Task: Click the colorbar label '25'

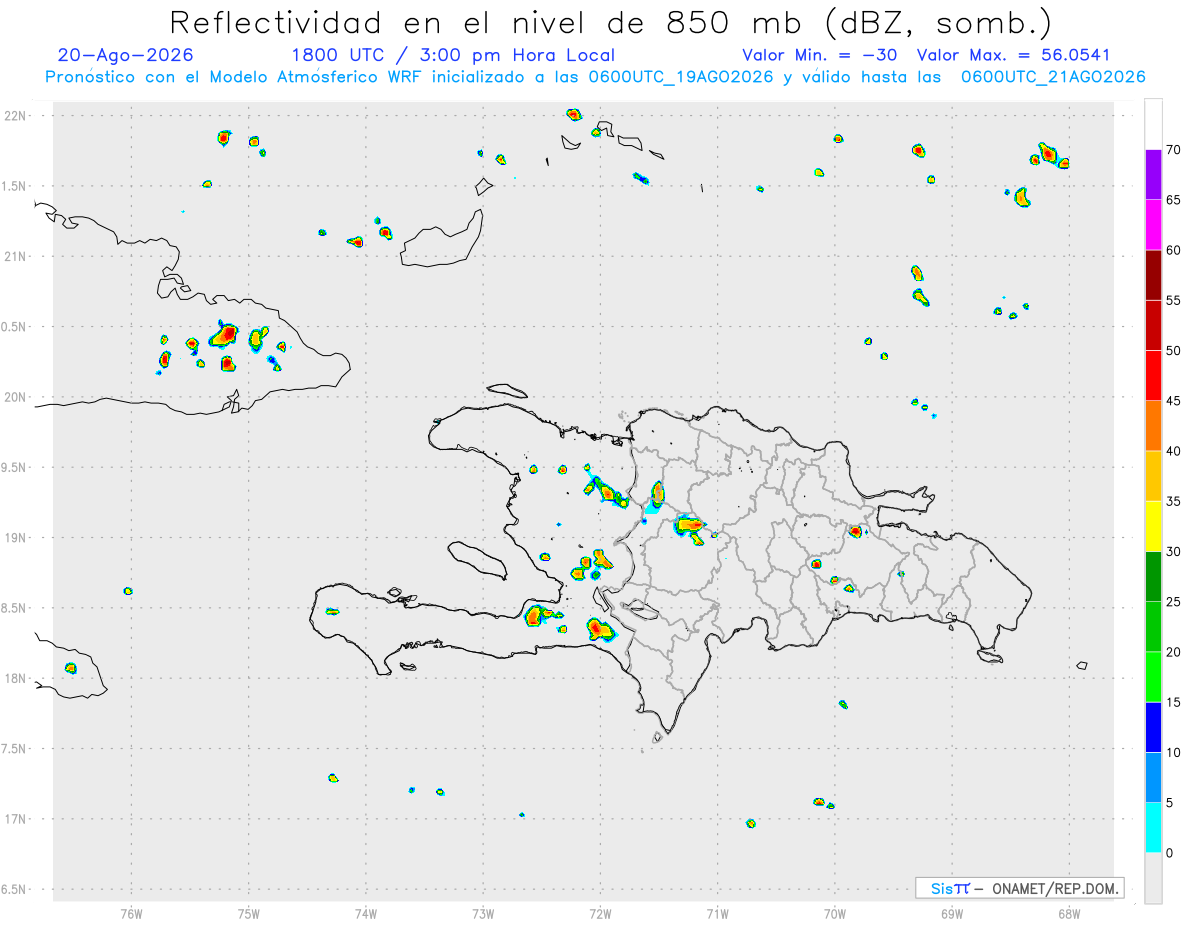Action: tap(1173, 602)
